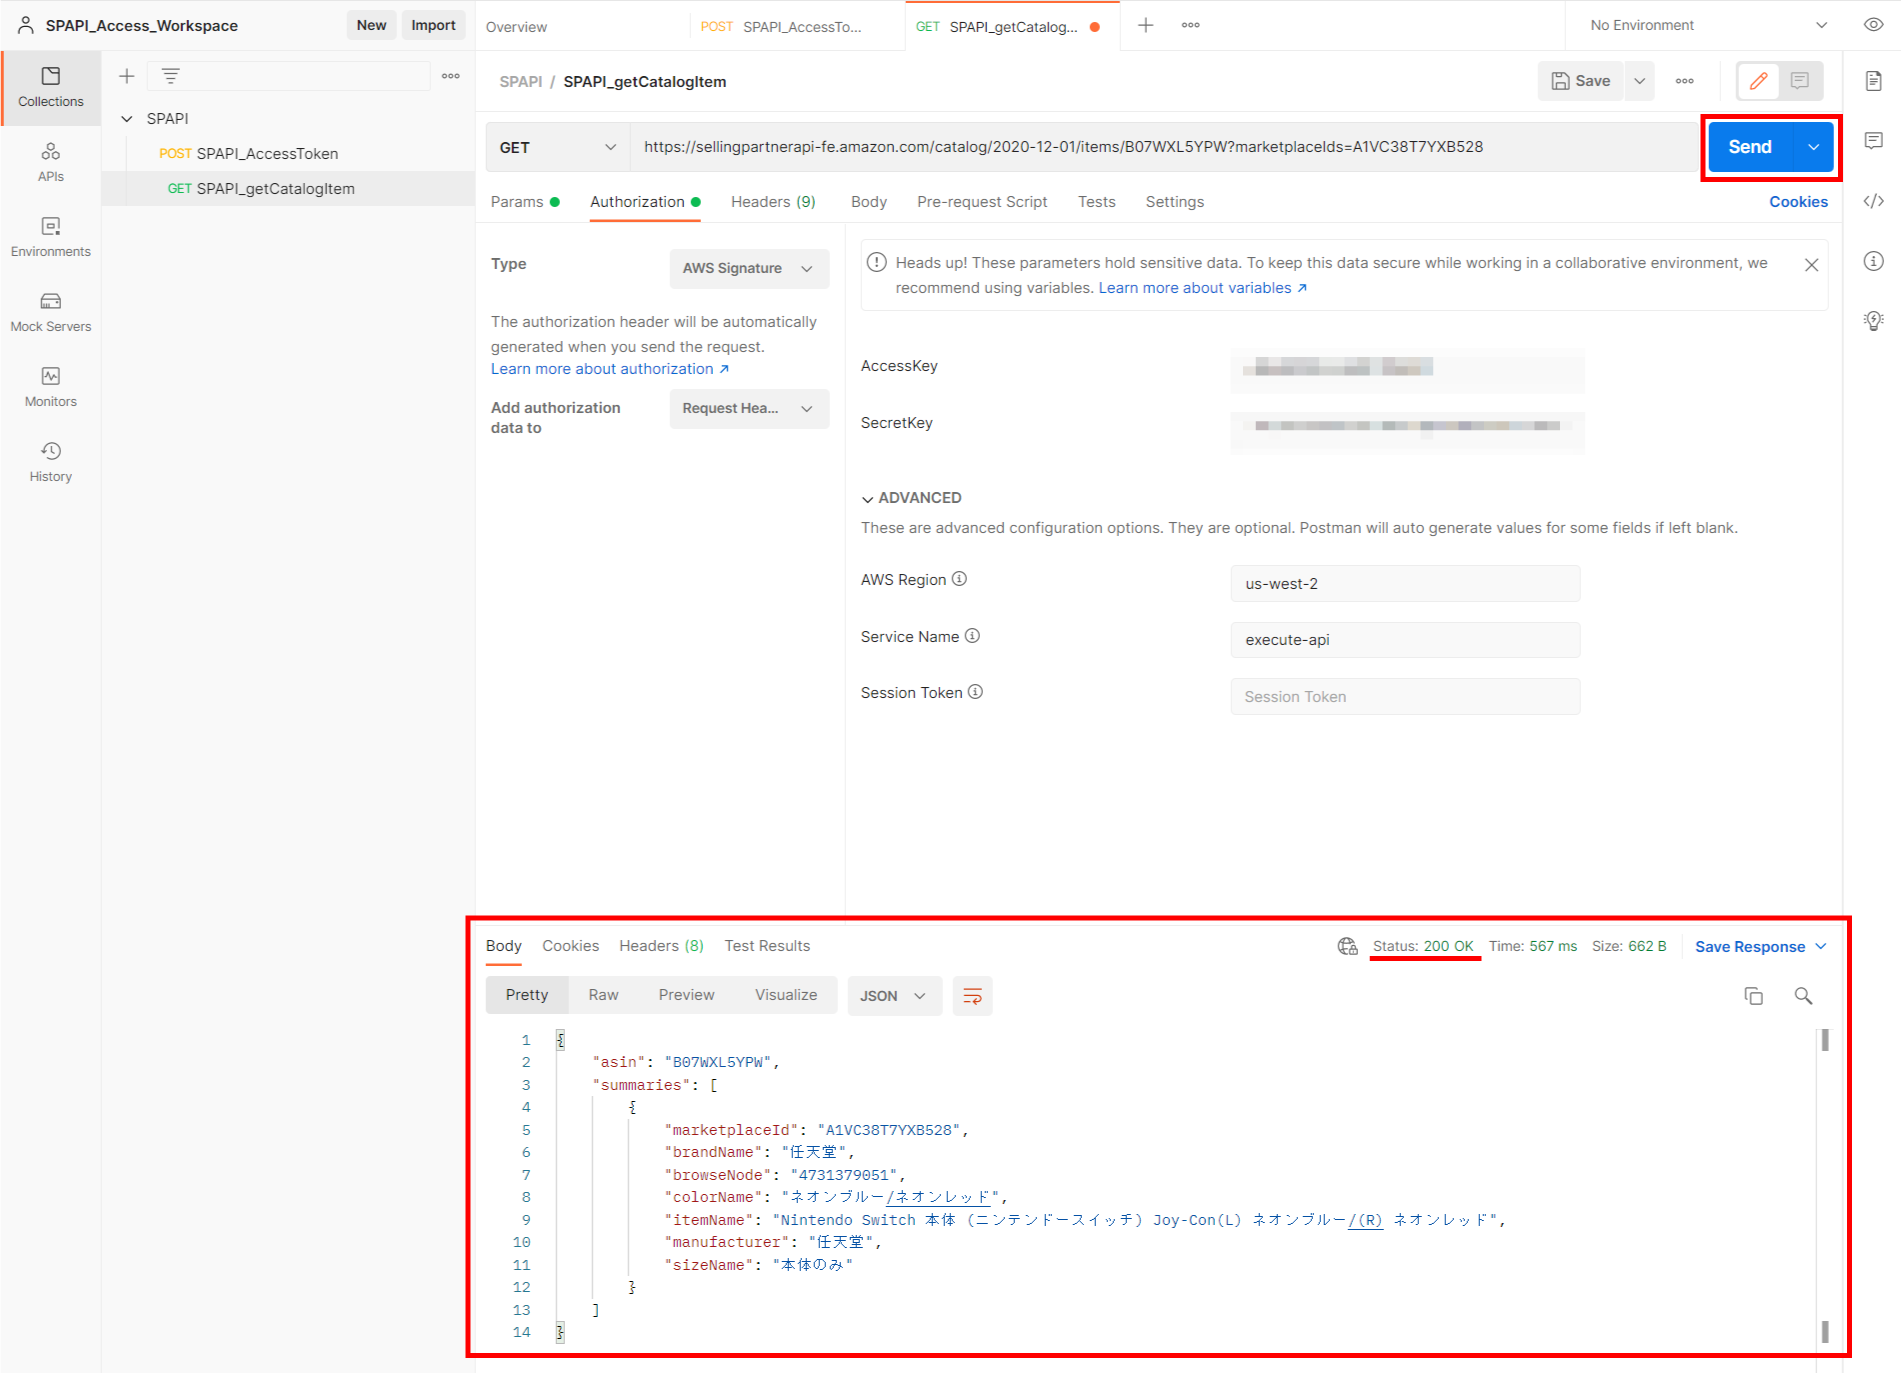Toggle comment mode next to the pencil icon
The width and height of the screenshot is (1901, 1373).
click(x=1800, y=81)
